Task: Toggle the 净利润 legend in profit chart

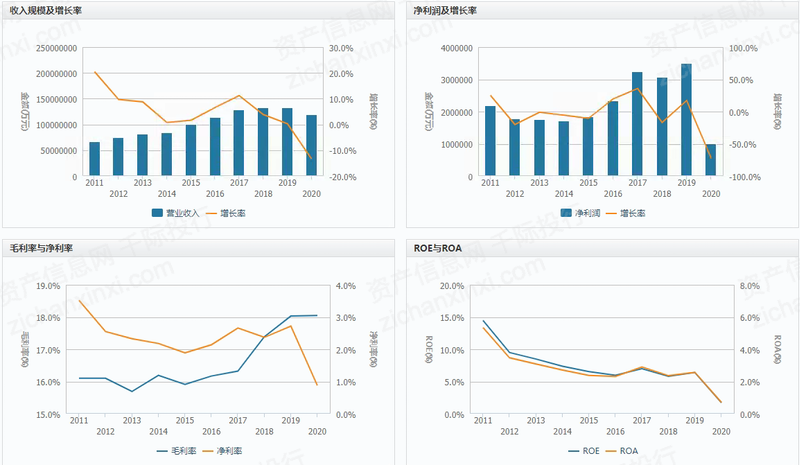Action: click(x=580, y=213)
